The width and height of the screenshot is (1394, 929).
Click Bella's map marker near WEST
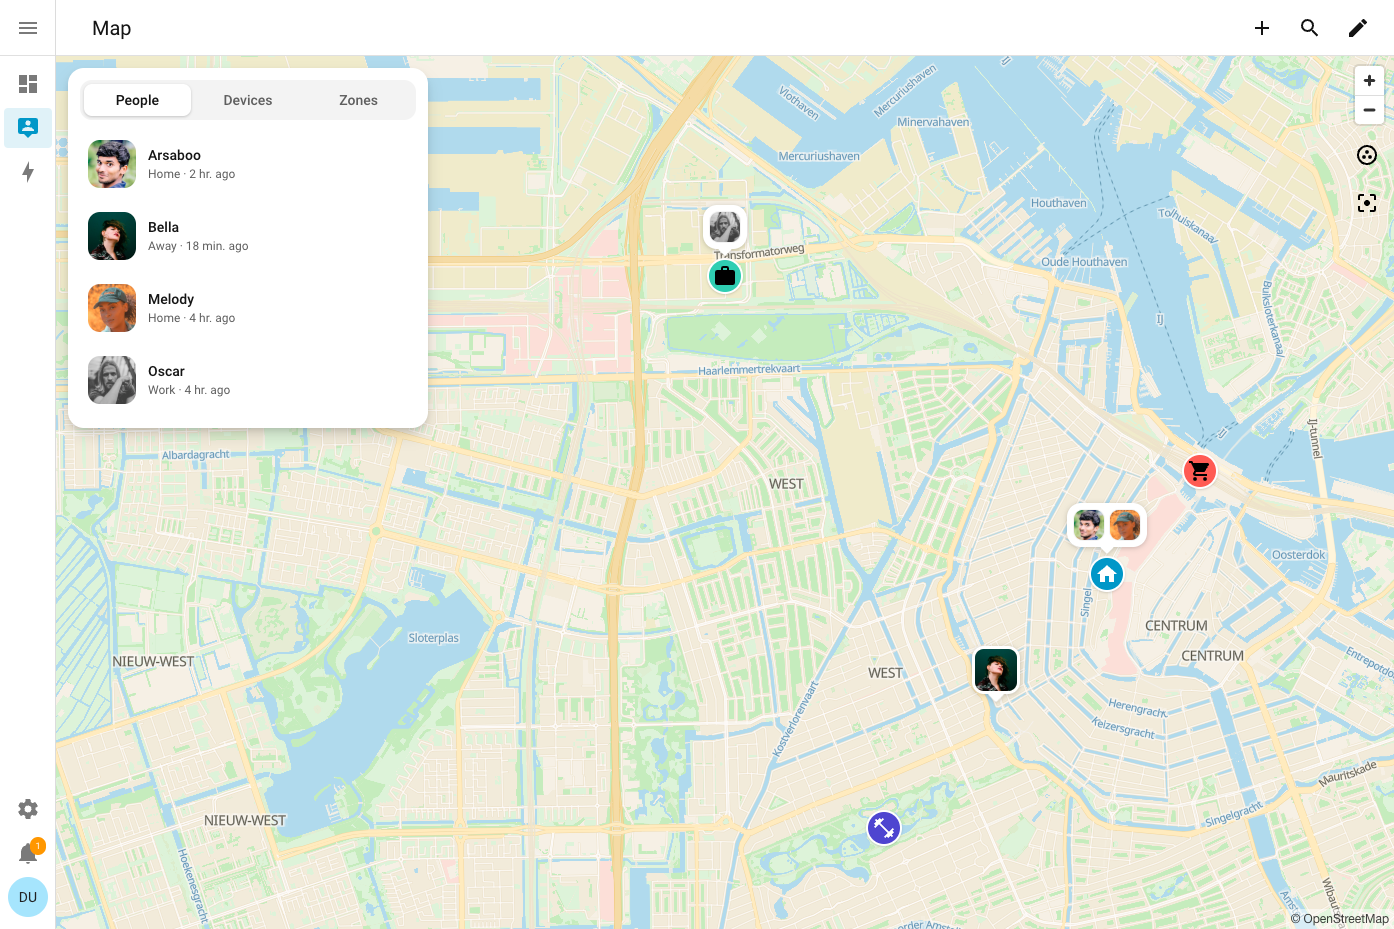click(x=996, y=670)
